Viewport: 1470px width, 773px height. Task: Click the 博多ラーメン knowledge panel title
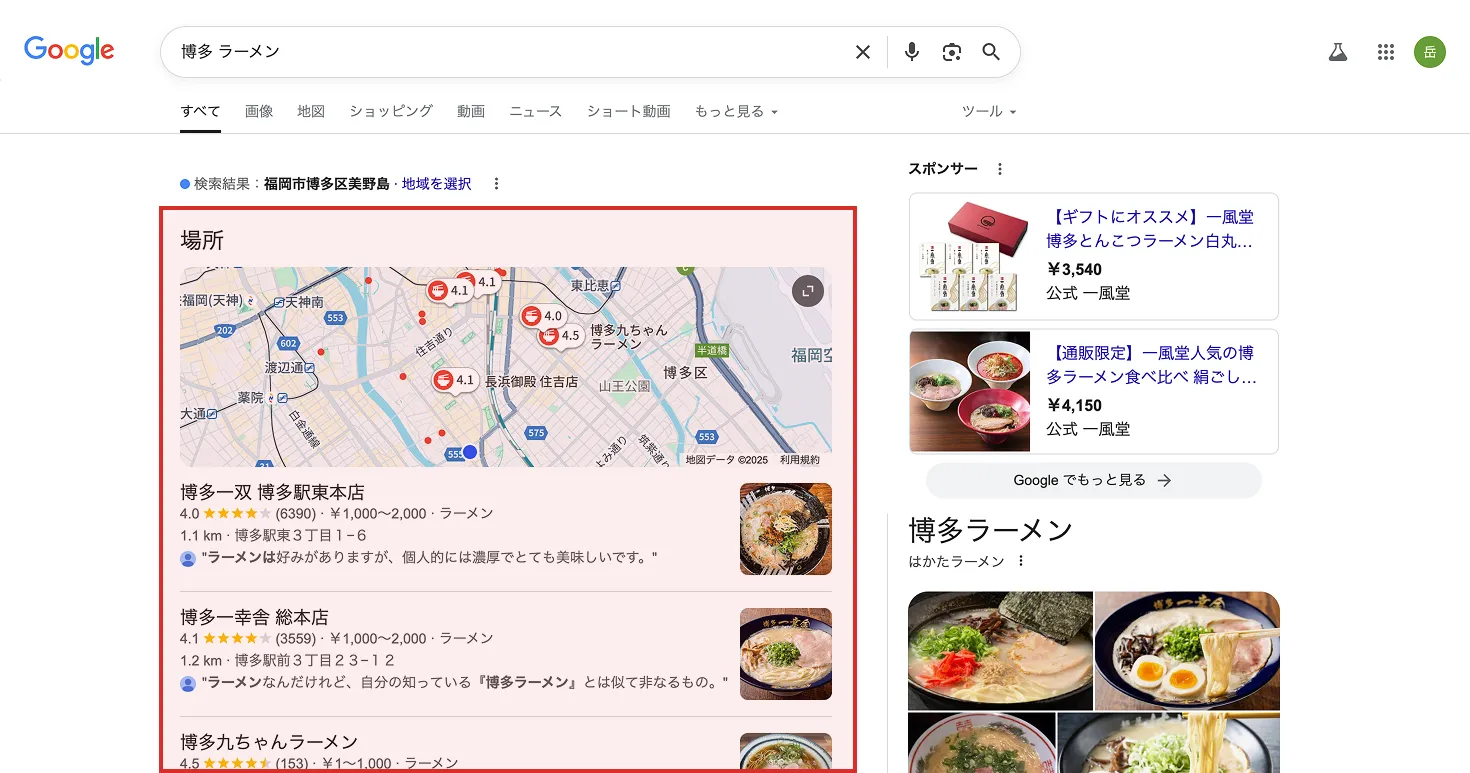click(x=990, y=529)
